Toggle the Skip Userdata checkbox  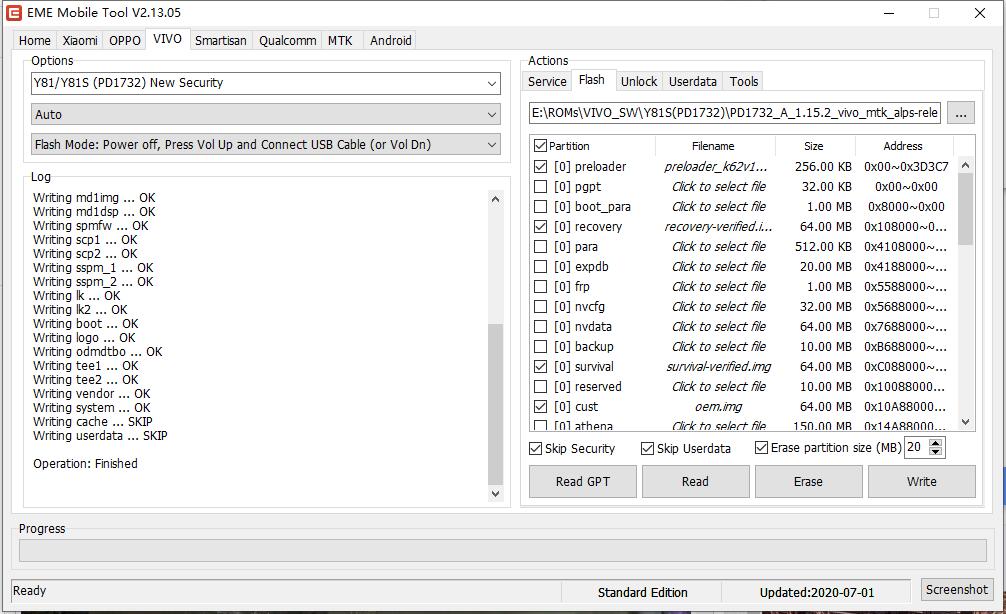coord(647,448)
